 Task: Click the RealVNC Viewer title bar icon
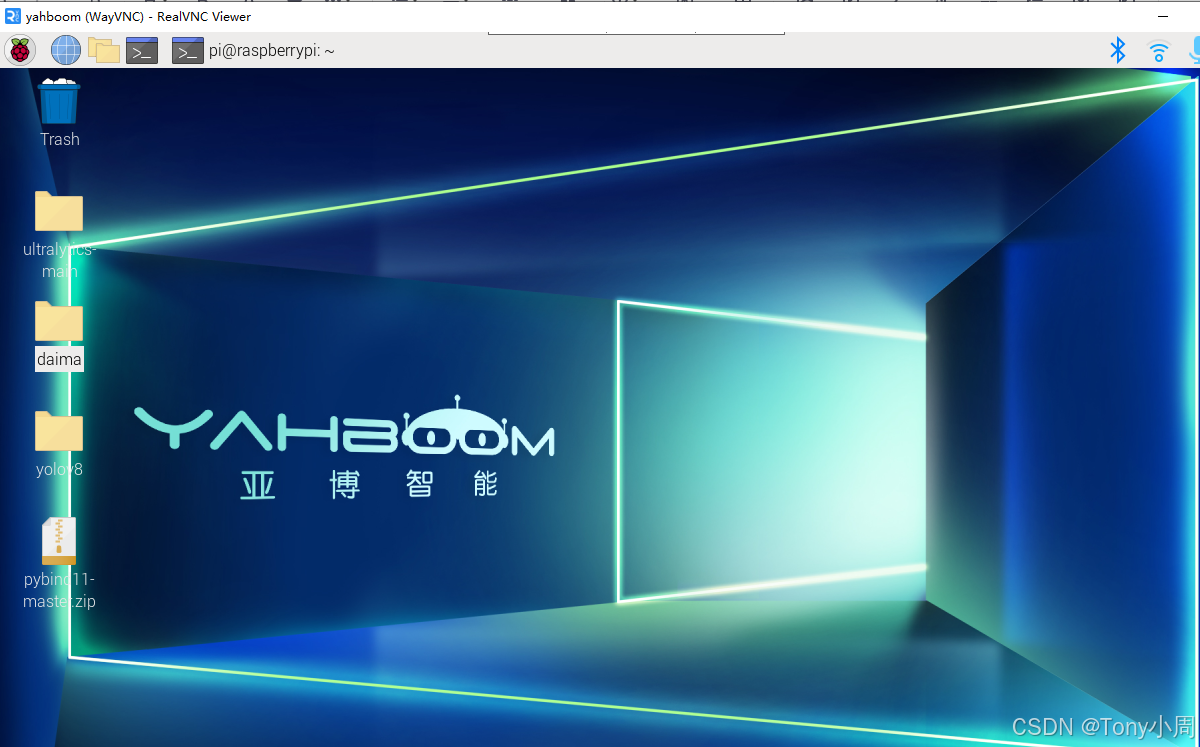tap(13, 16)
